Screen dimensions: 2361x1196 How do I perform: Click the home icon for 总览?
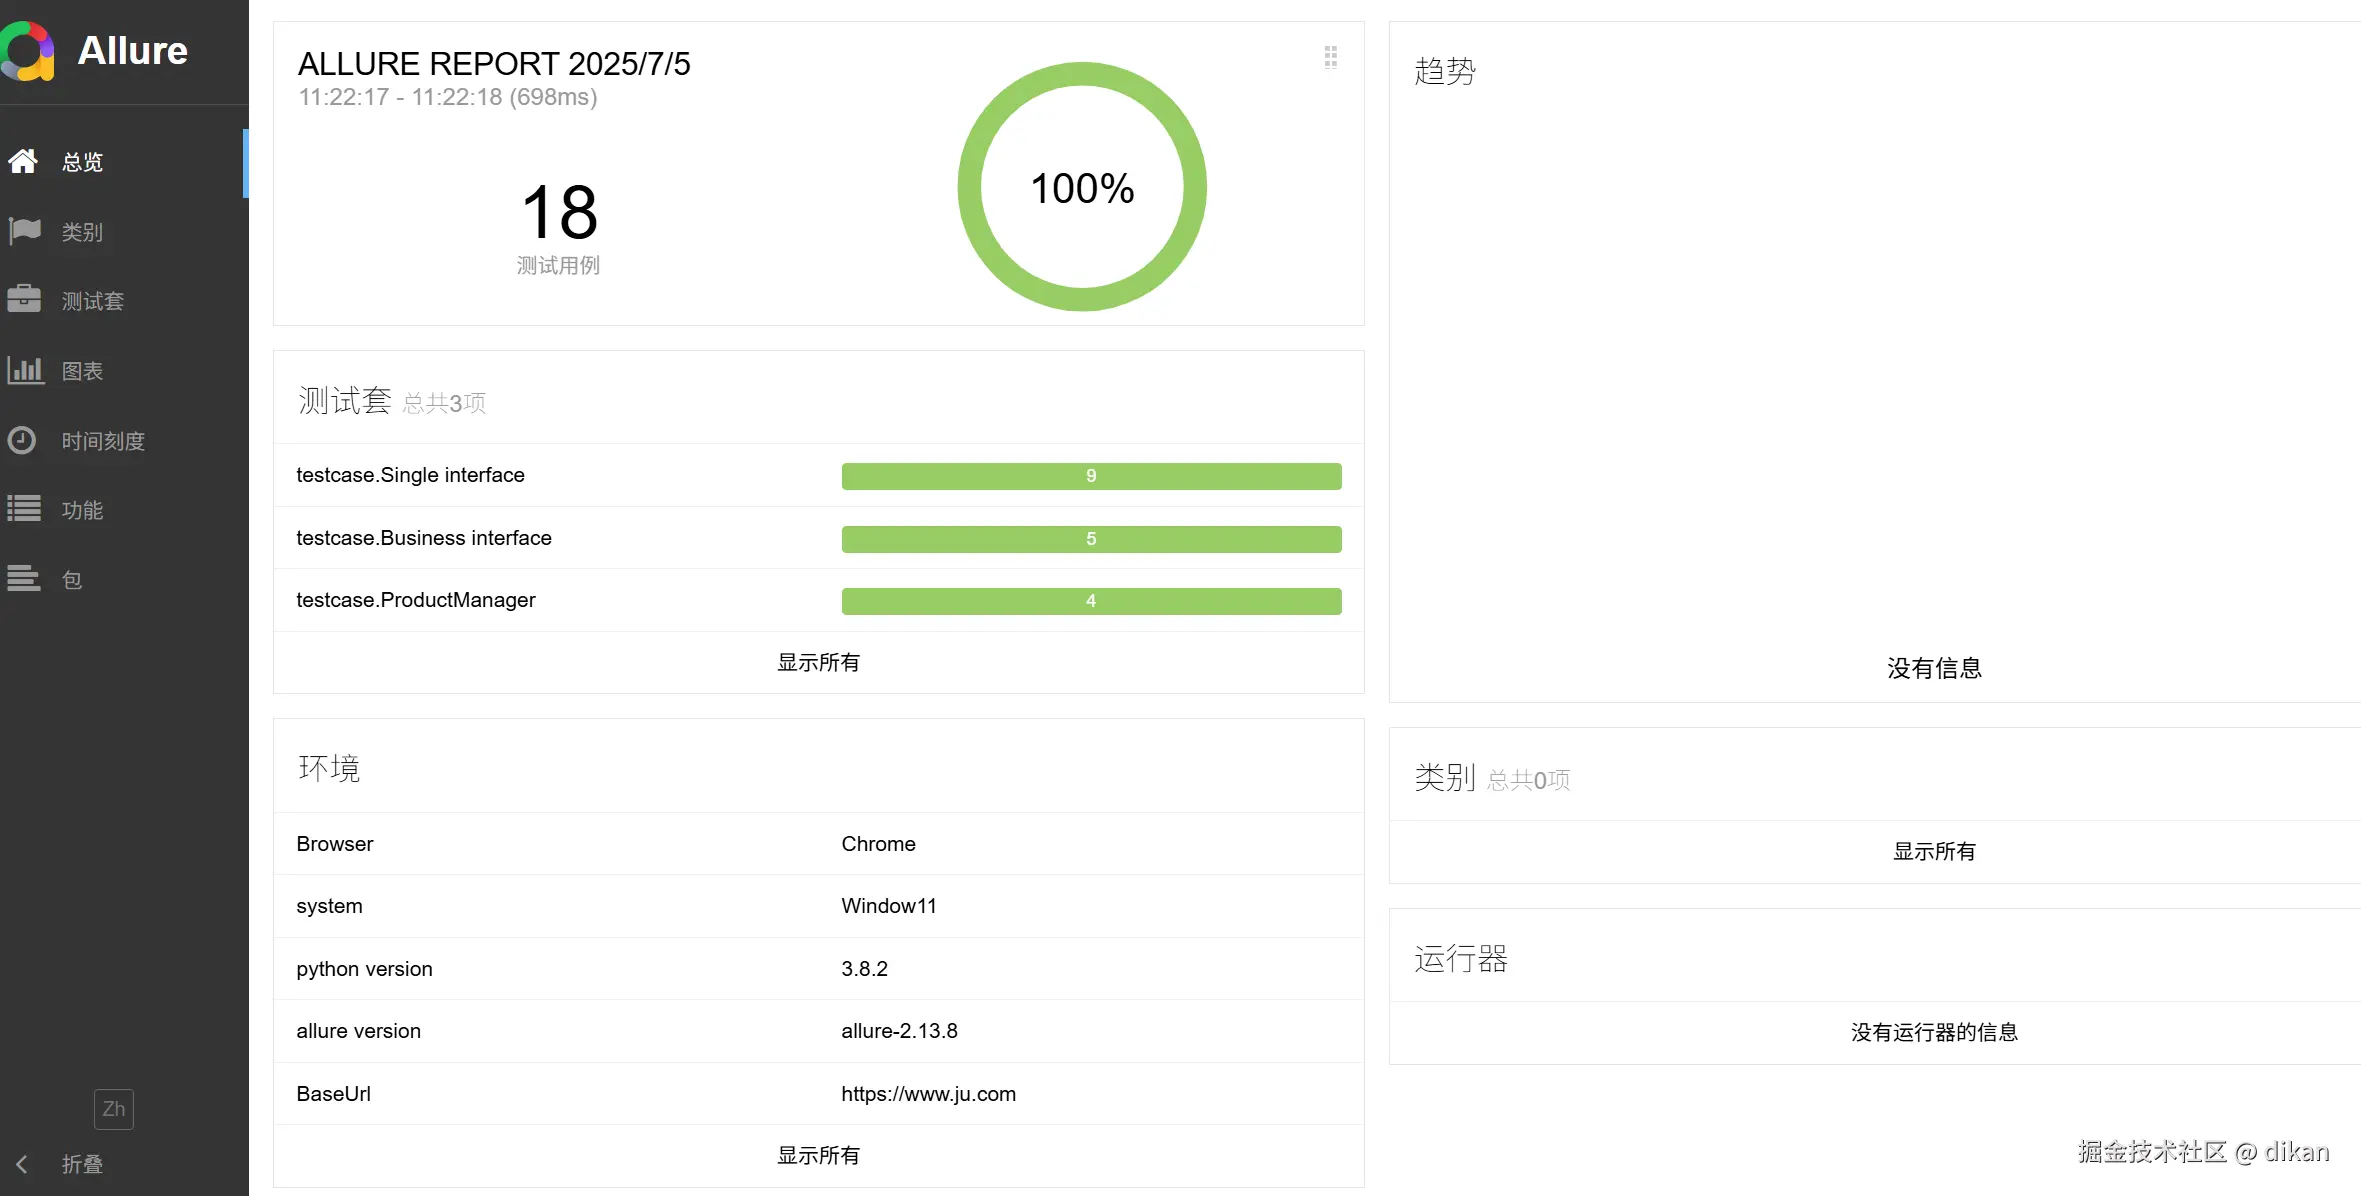(x=23, y=161)
